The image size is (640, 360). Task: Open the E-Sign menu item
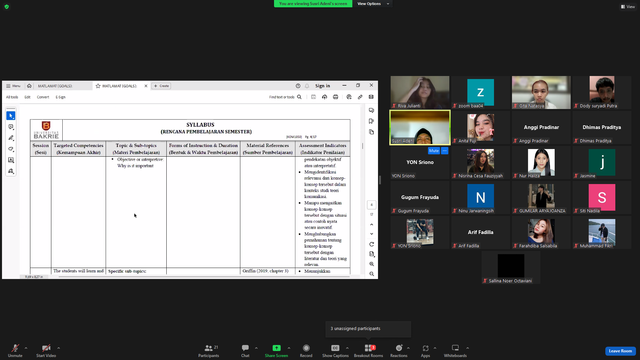coord(60,97)
